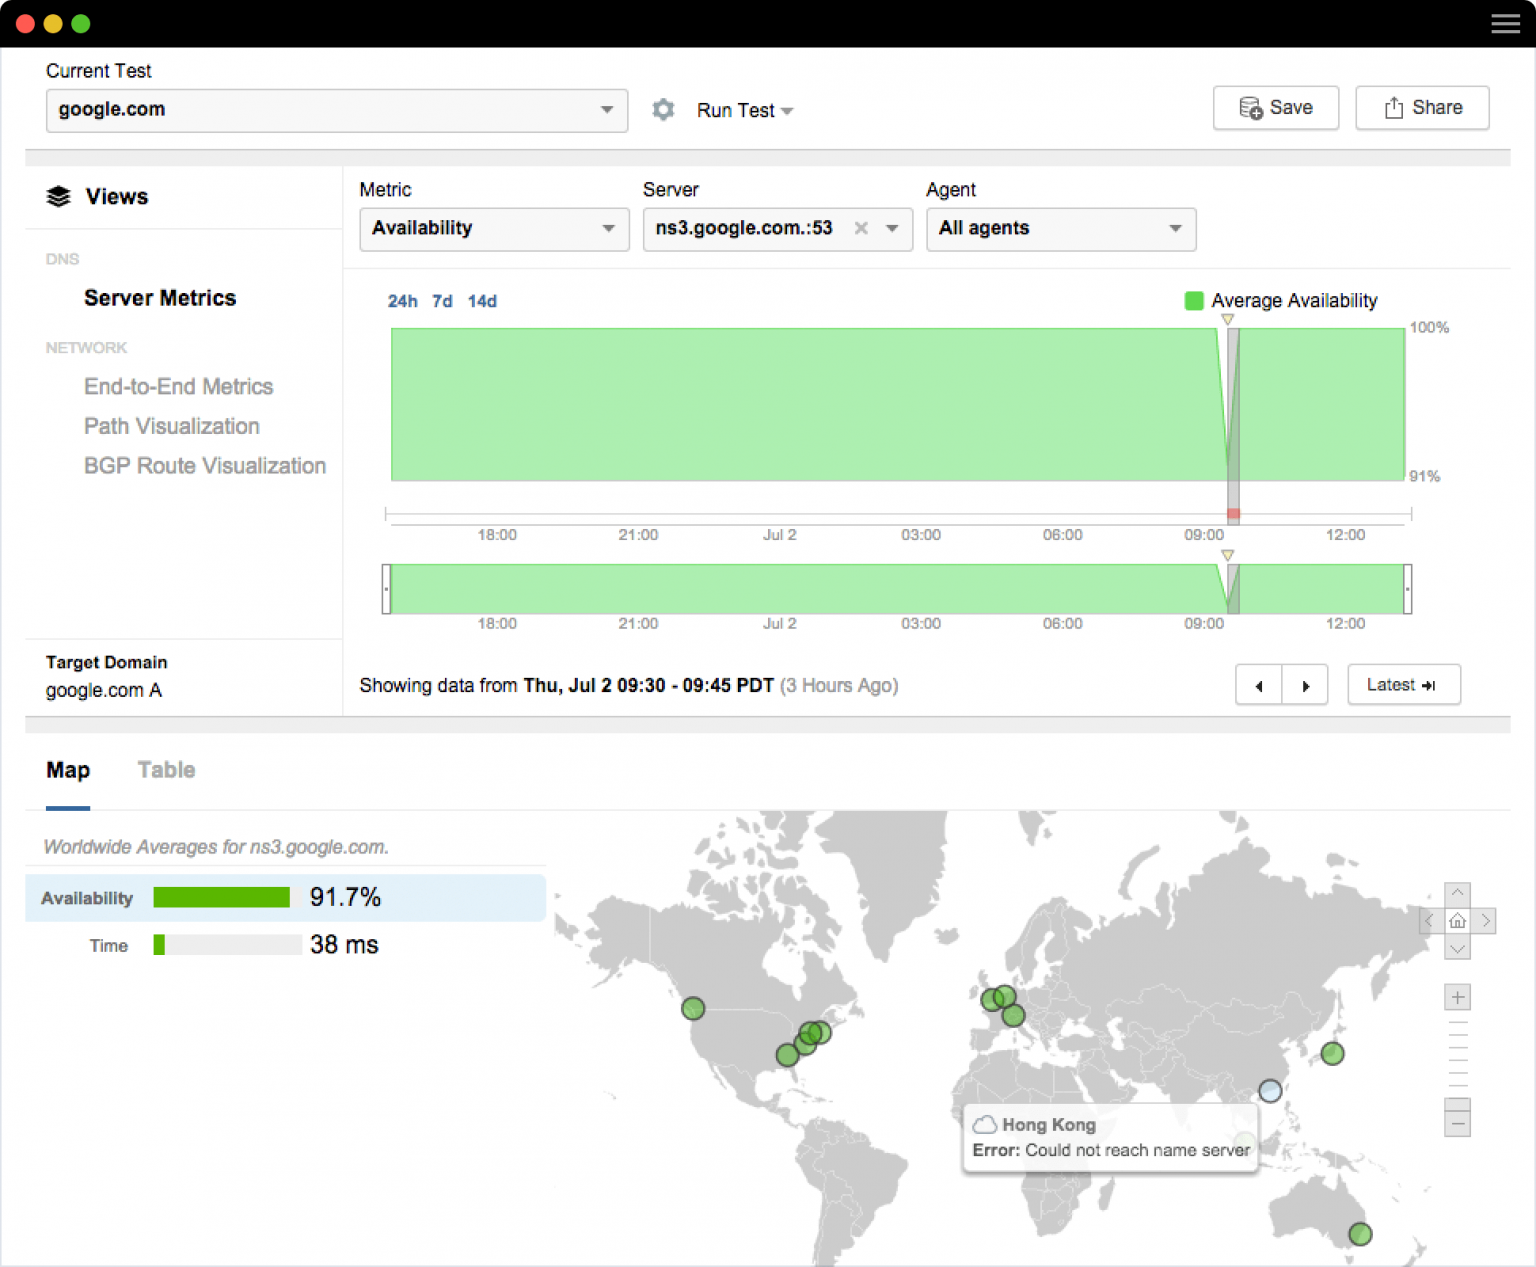The width and height of the screenshot is (1536, 1267).
Task: Click the Share export icon
Action: coord(1394,107)
